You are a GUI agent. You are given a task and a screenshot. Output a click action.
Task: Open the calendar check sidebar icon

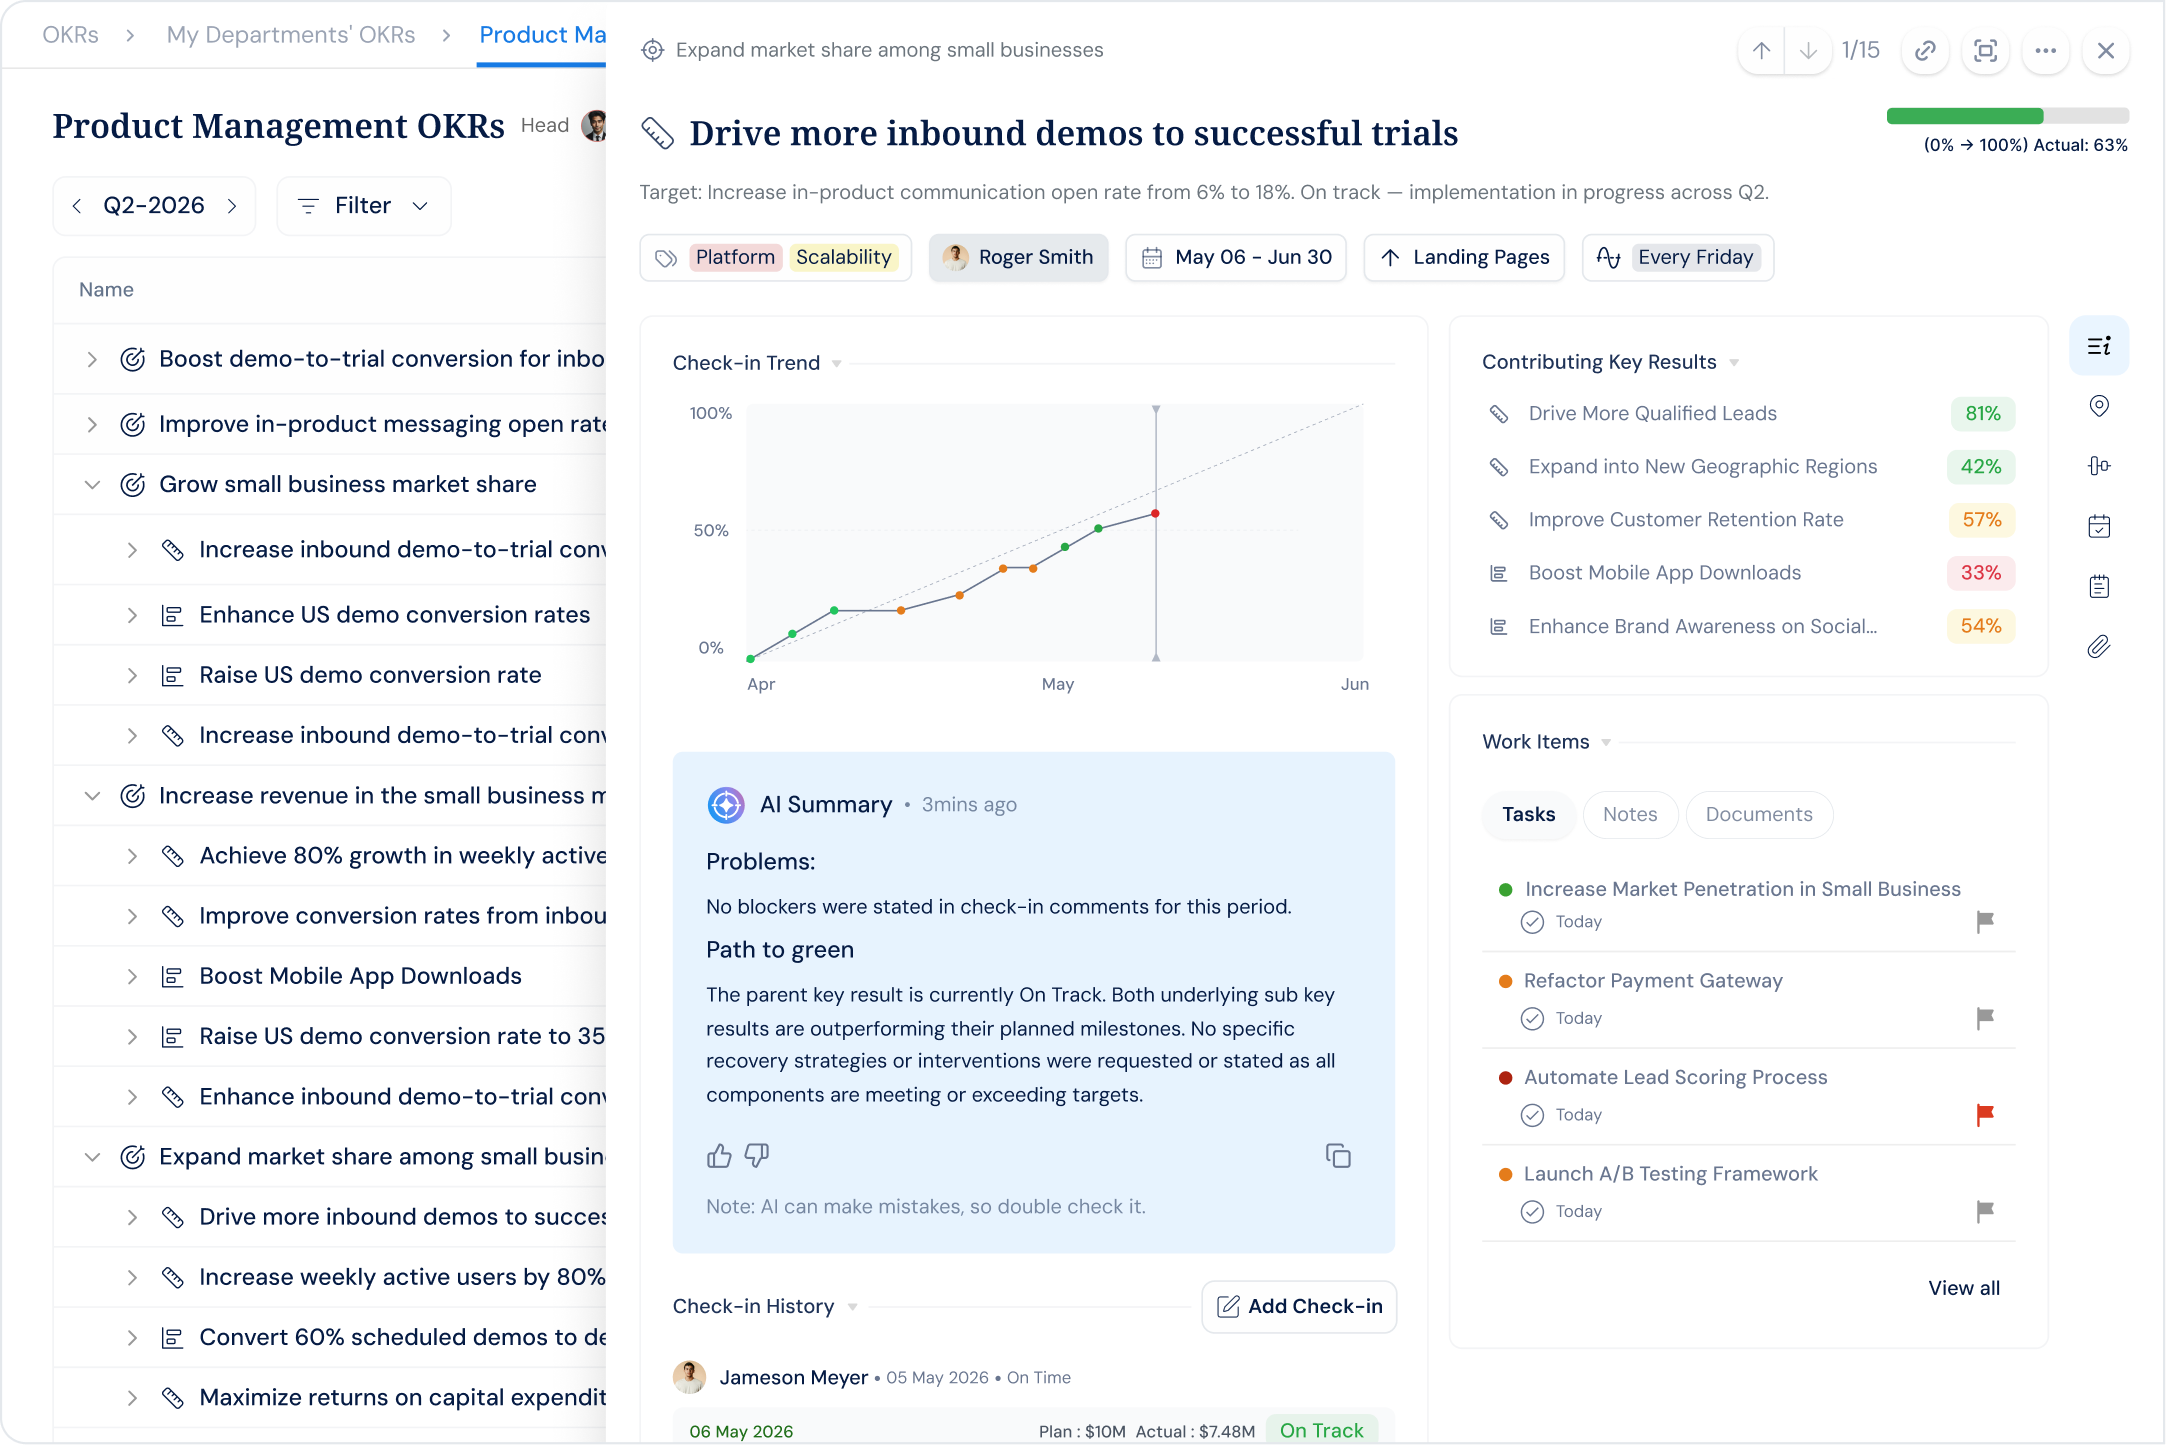tap(2099, 526)
